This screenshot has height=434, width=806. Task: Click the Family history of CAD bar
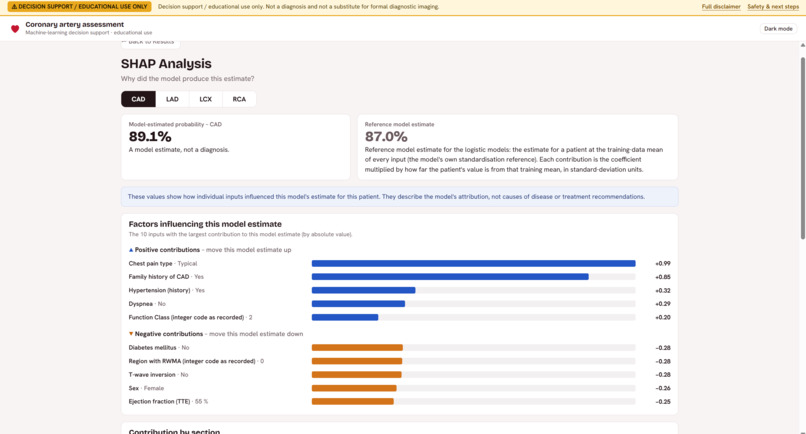click(450, 277)
